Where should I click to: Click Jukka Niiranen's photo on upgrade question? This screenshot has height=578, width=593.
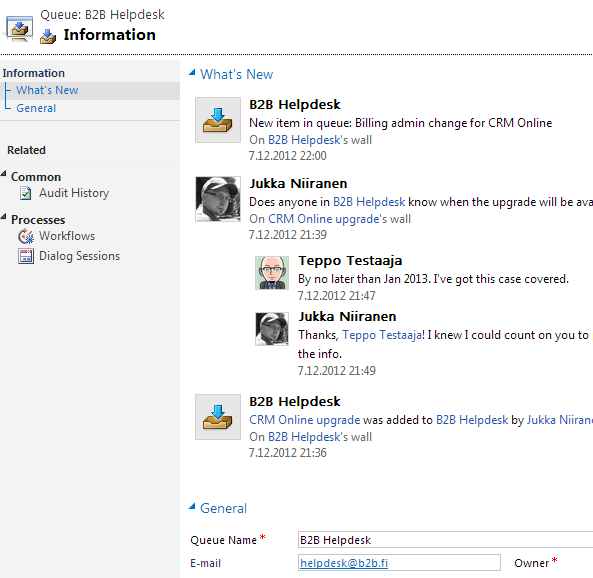coord(218,199)
